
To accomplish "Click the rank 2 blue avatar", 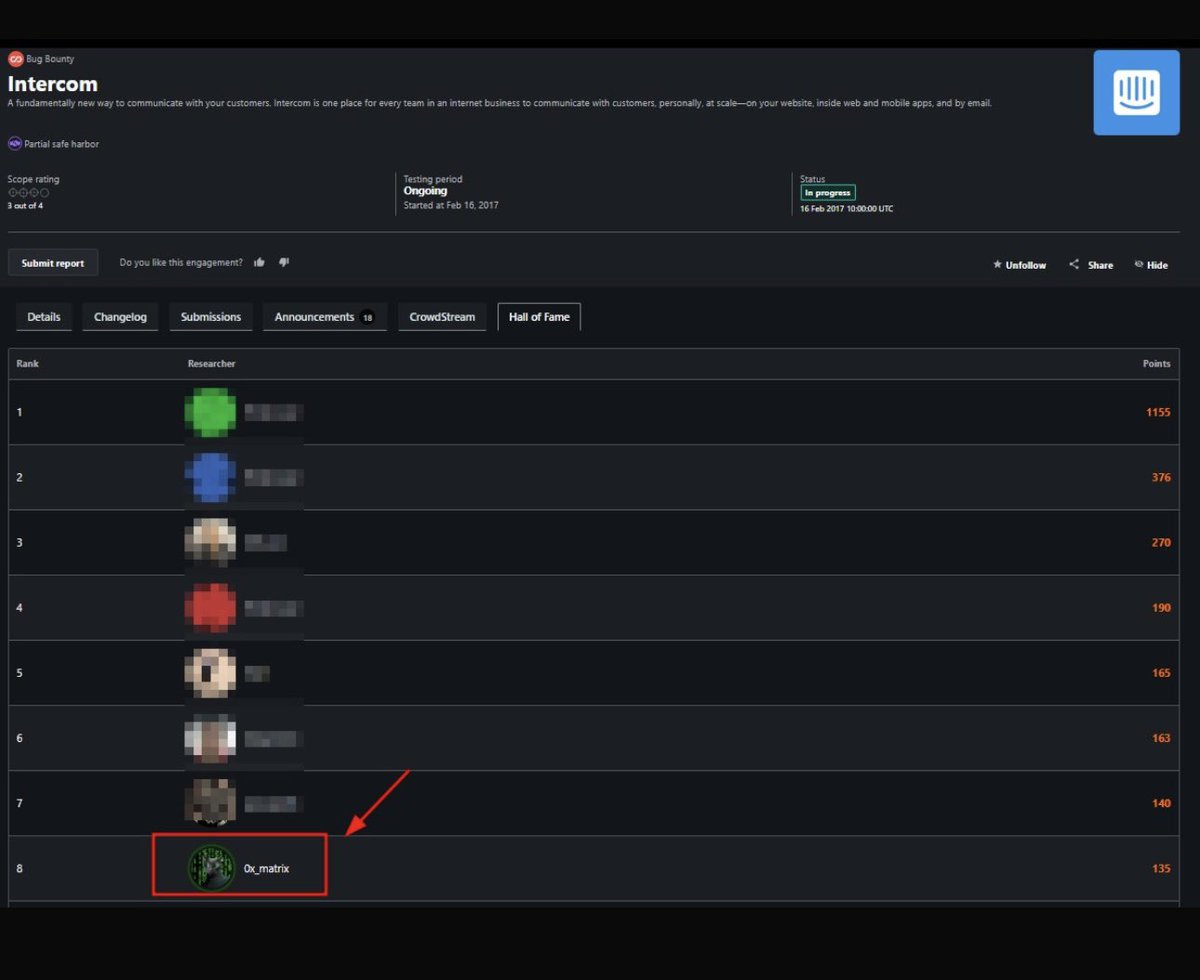I will [x=210, y=477].
